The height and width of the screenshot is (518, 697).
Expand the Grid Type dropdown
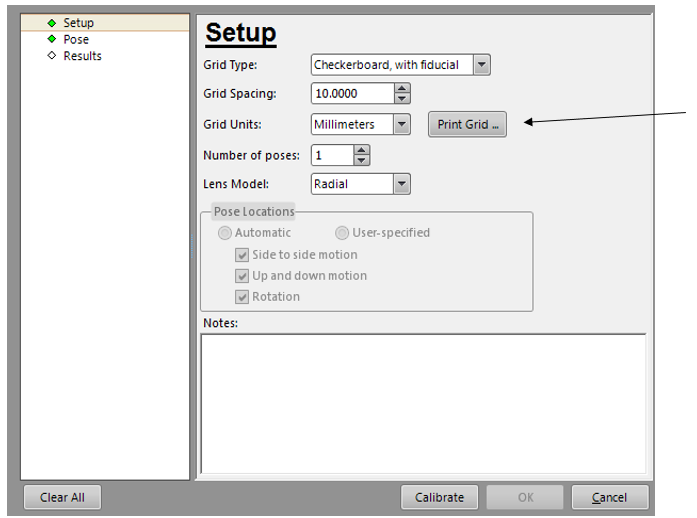tap(482, 65)
